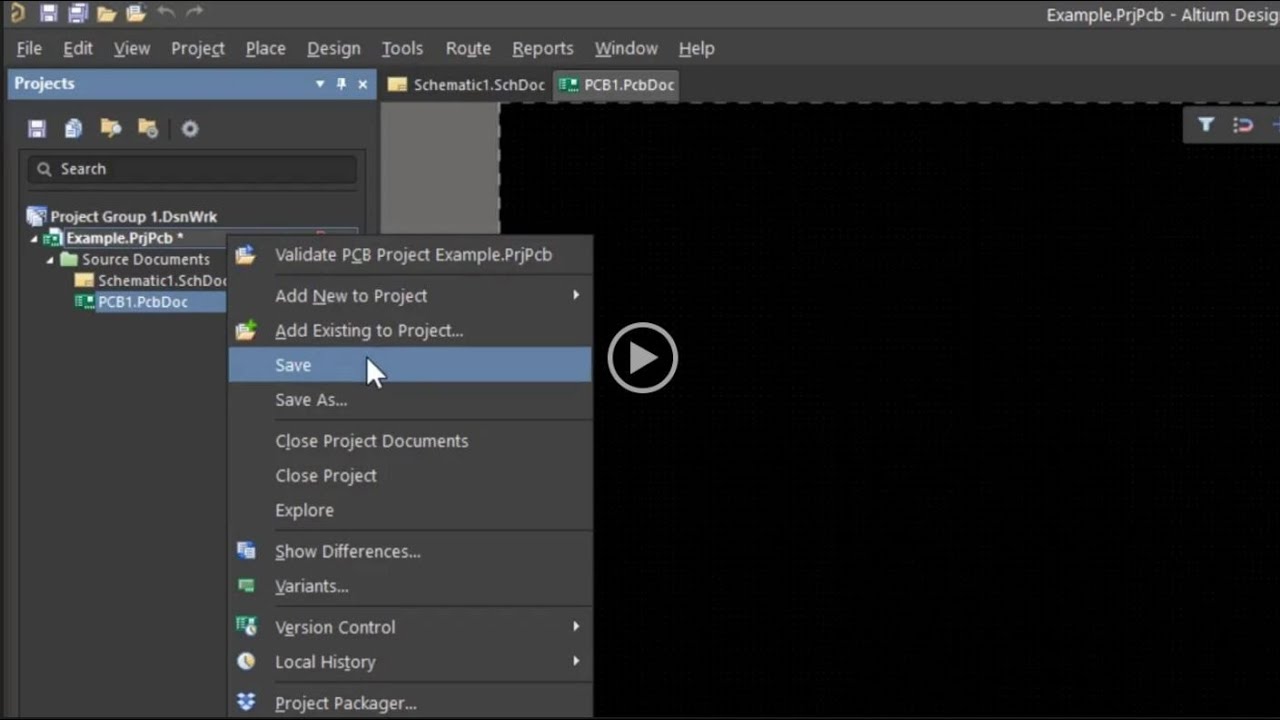Click the snap options icon beside the filter
The height and width of the screenshot is (720, 1280).
click(1243, 125)
